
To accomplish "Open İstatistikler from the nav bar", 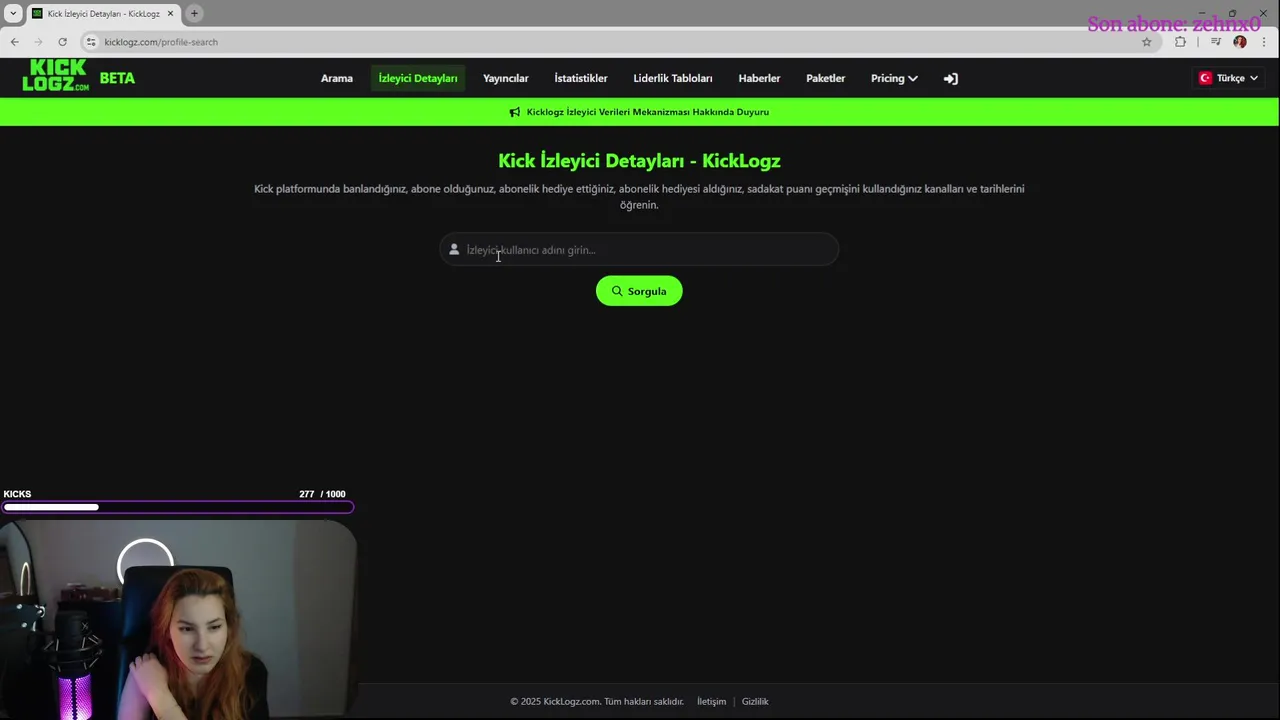I will [x=581, y=78].
